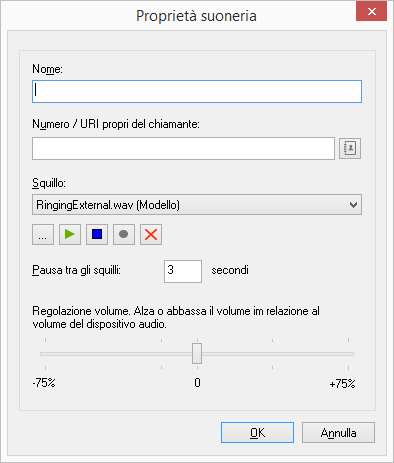Viewport: 394px width, 463px height.
Task: Start recording with the gray circle button
Action: pyautogui.click(x=124, y=235)
